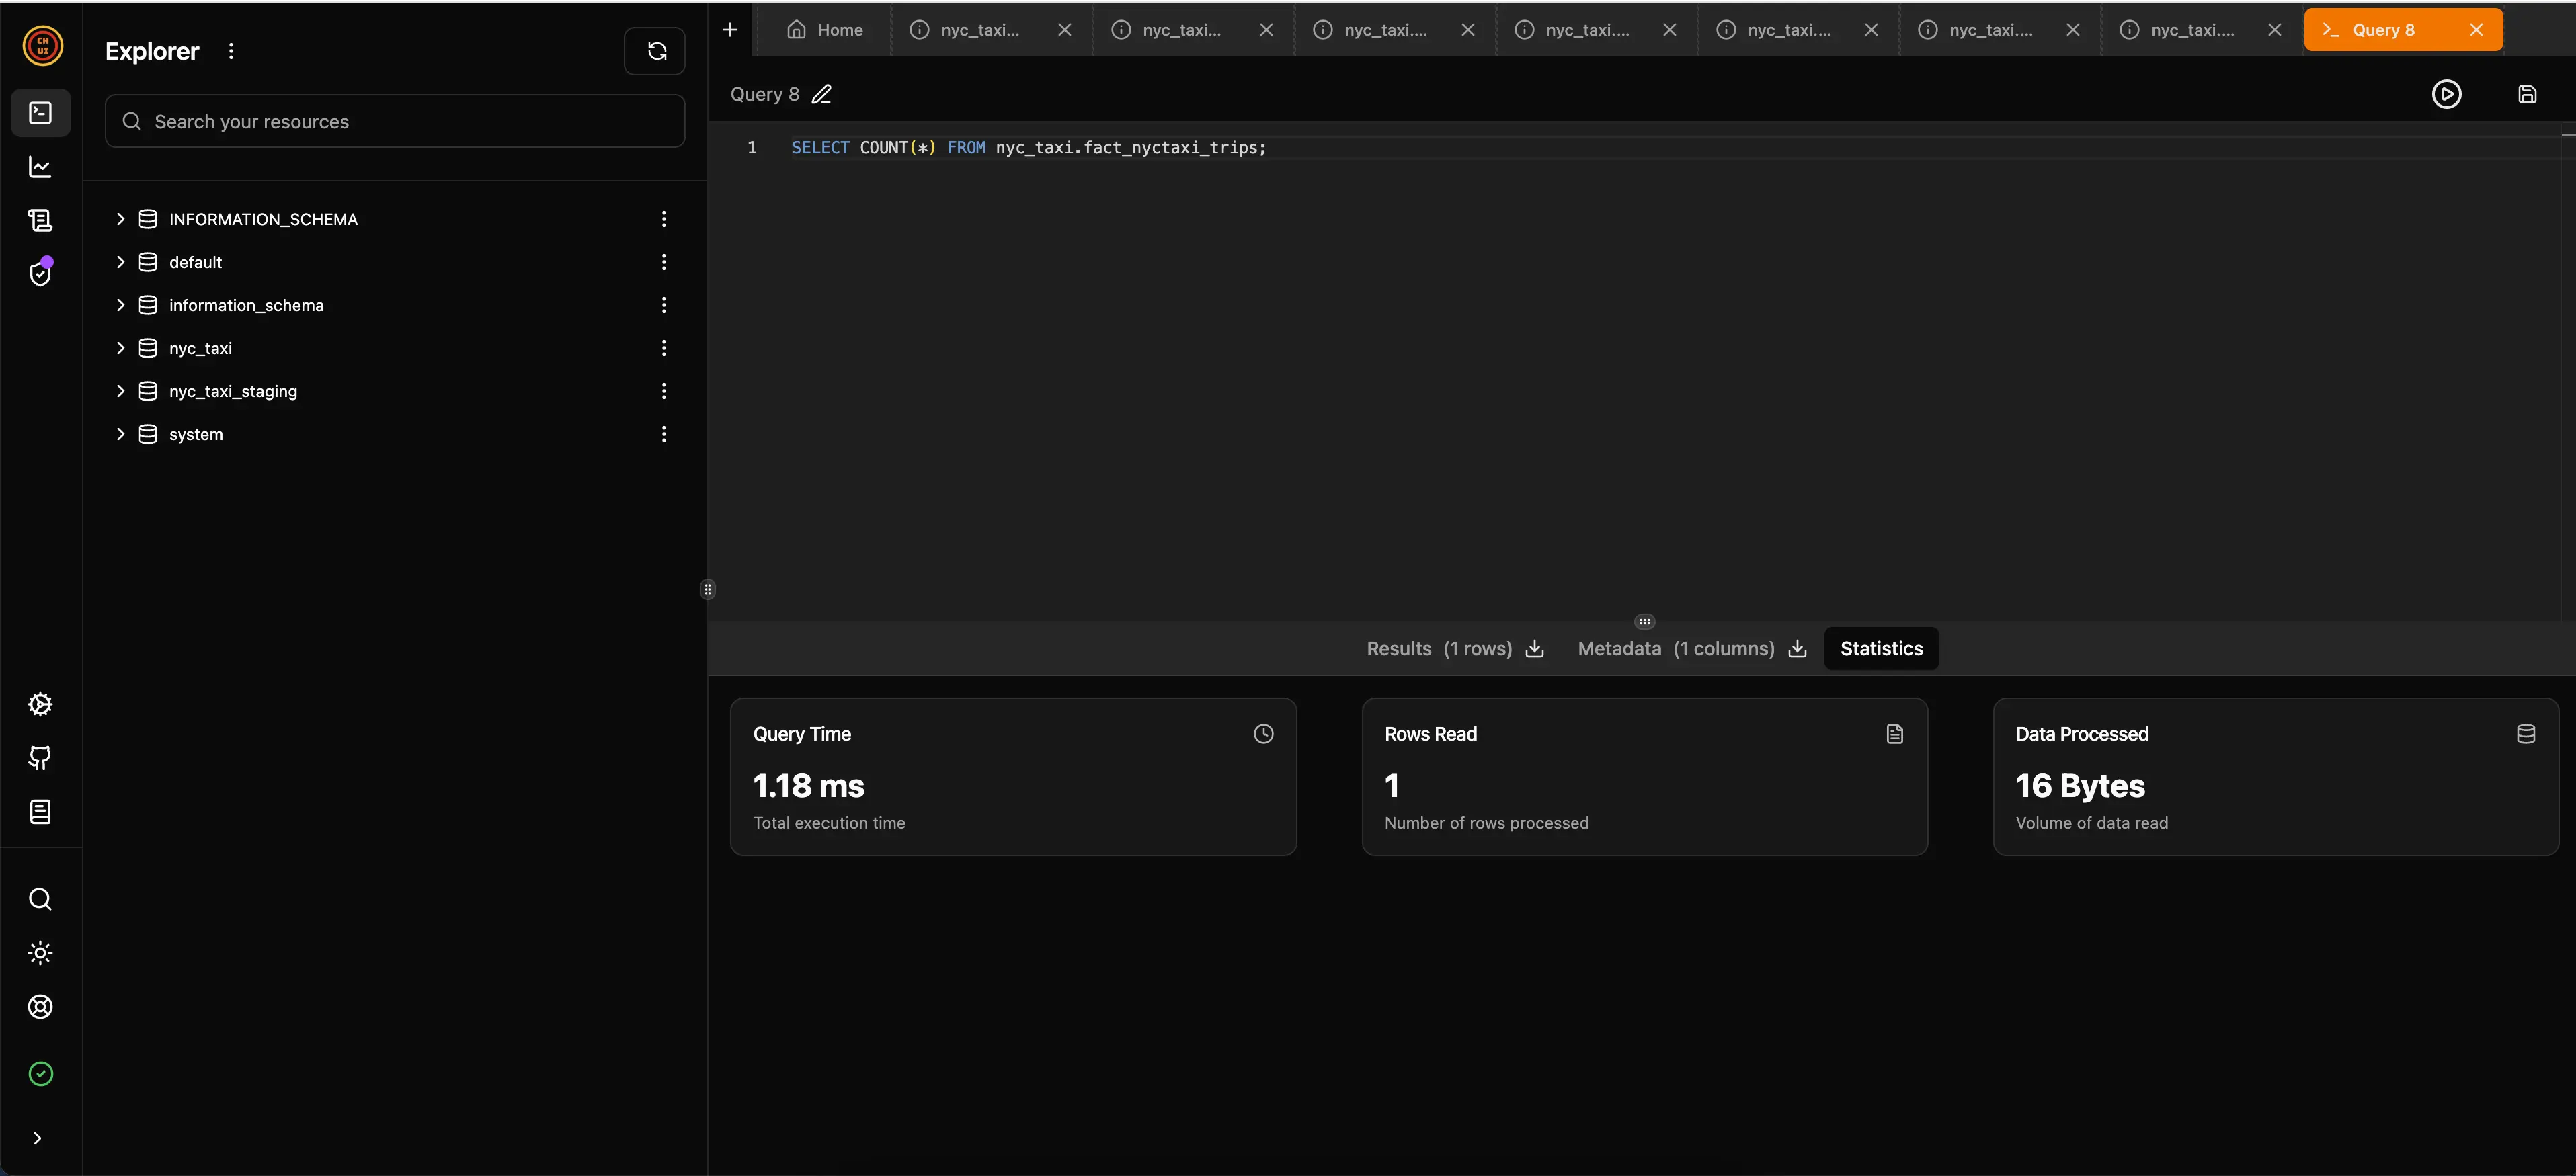Image resolution: width=2576 pixels, height=1176 pixels.
Task: Open the documentation icon near the bottom sidebar
Action: (40, 811)
